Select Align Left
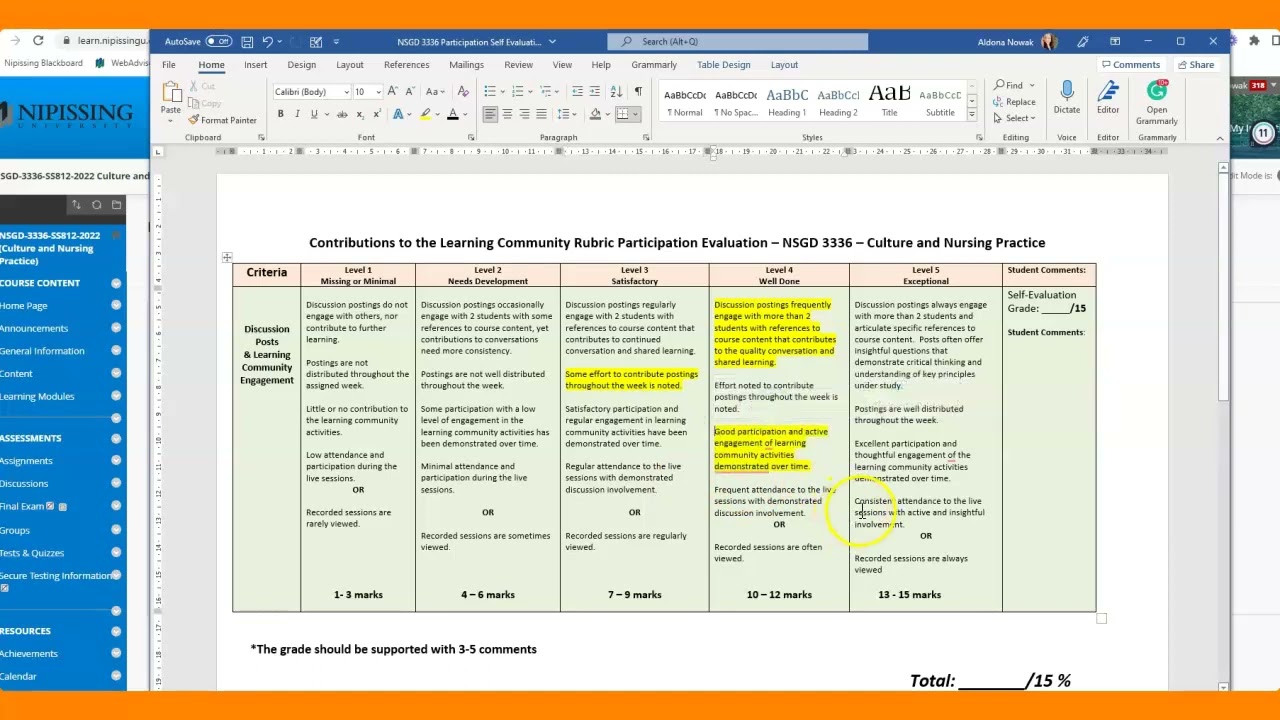Viewport: 1280px width, 720px height. (x=490, y=114)
